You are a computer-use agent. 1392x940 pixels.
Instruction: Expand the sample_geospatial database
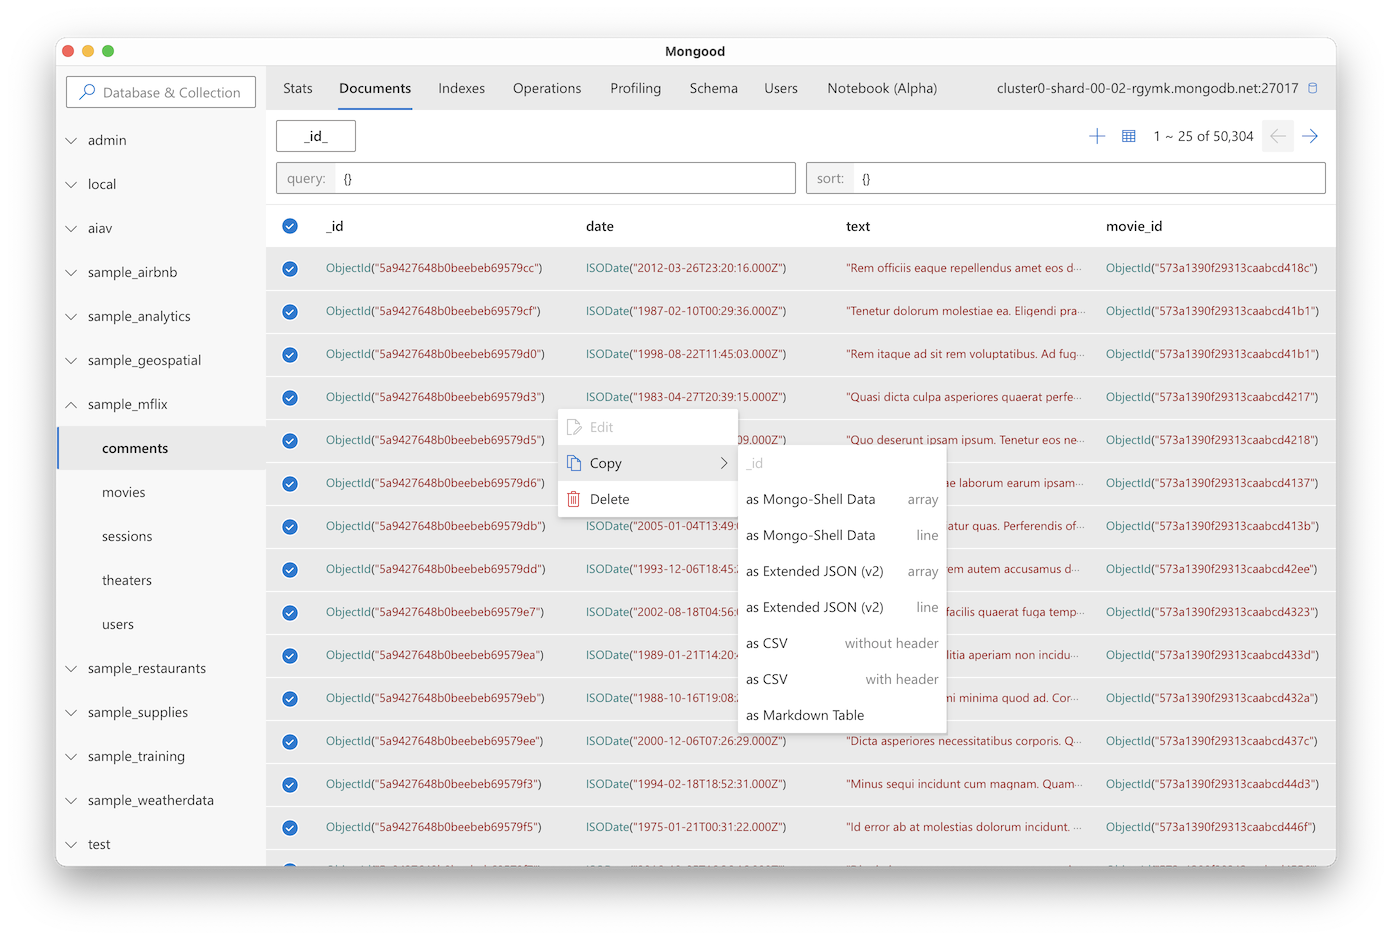pyautogui.click(x=71, y=360)
